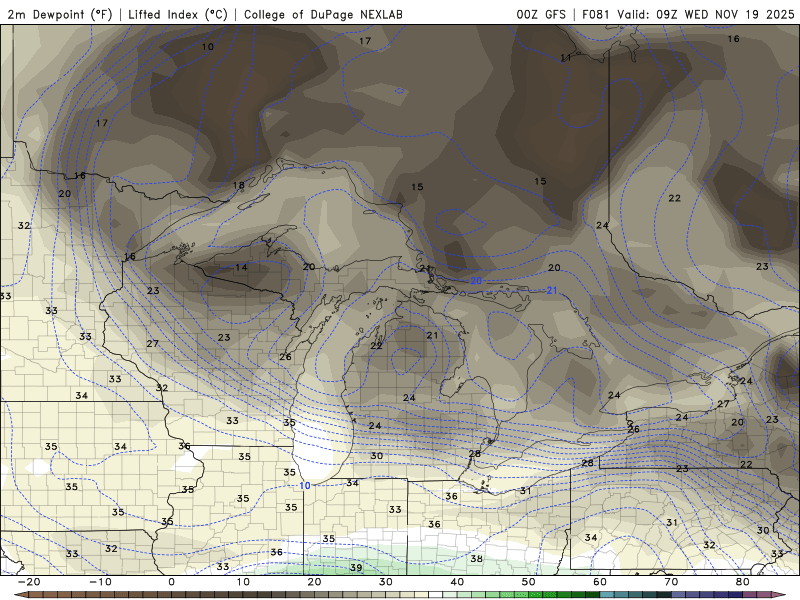Click the '39' dewpoint value on map

coord(356,567)
